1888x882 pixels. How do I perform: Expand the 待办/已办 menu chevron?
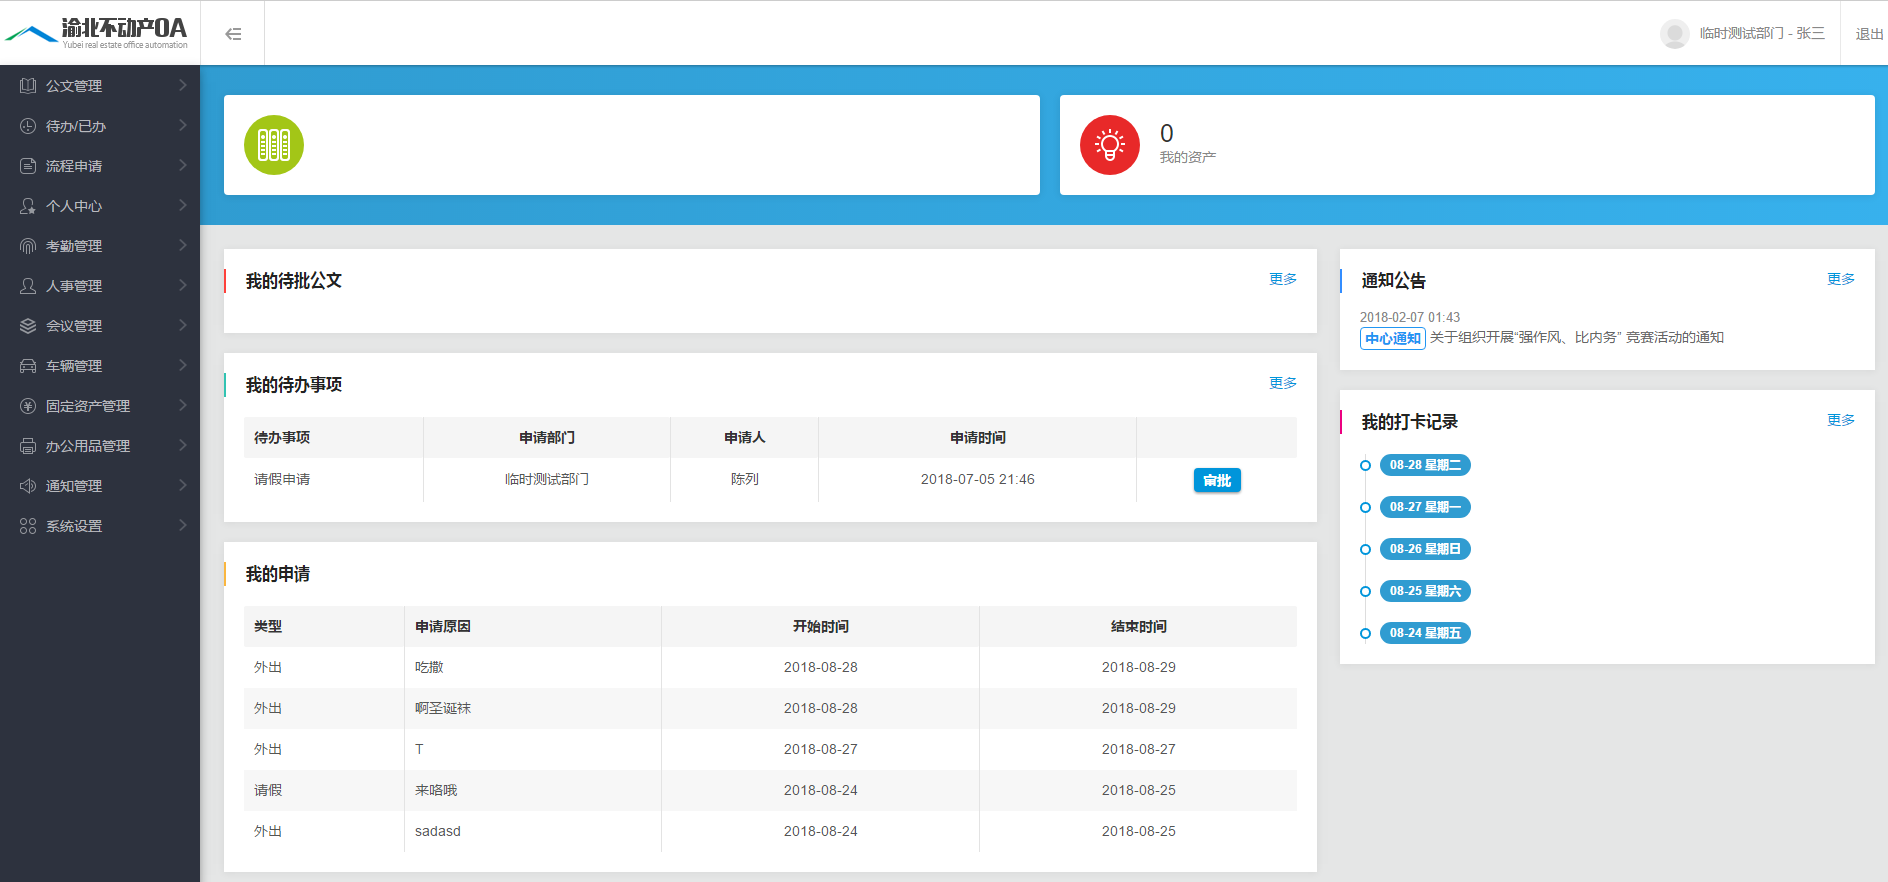[182, 125]
